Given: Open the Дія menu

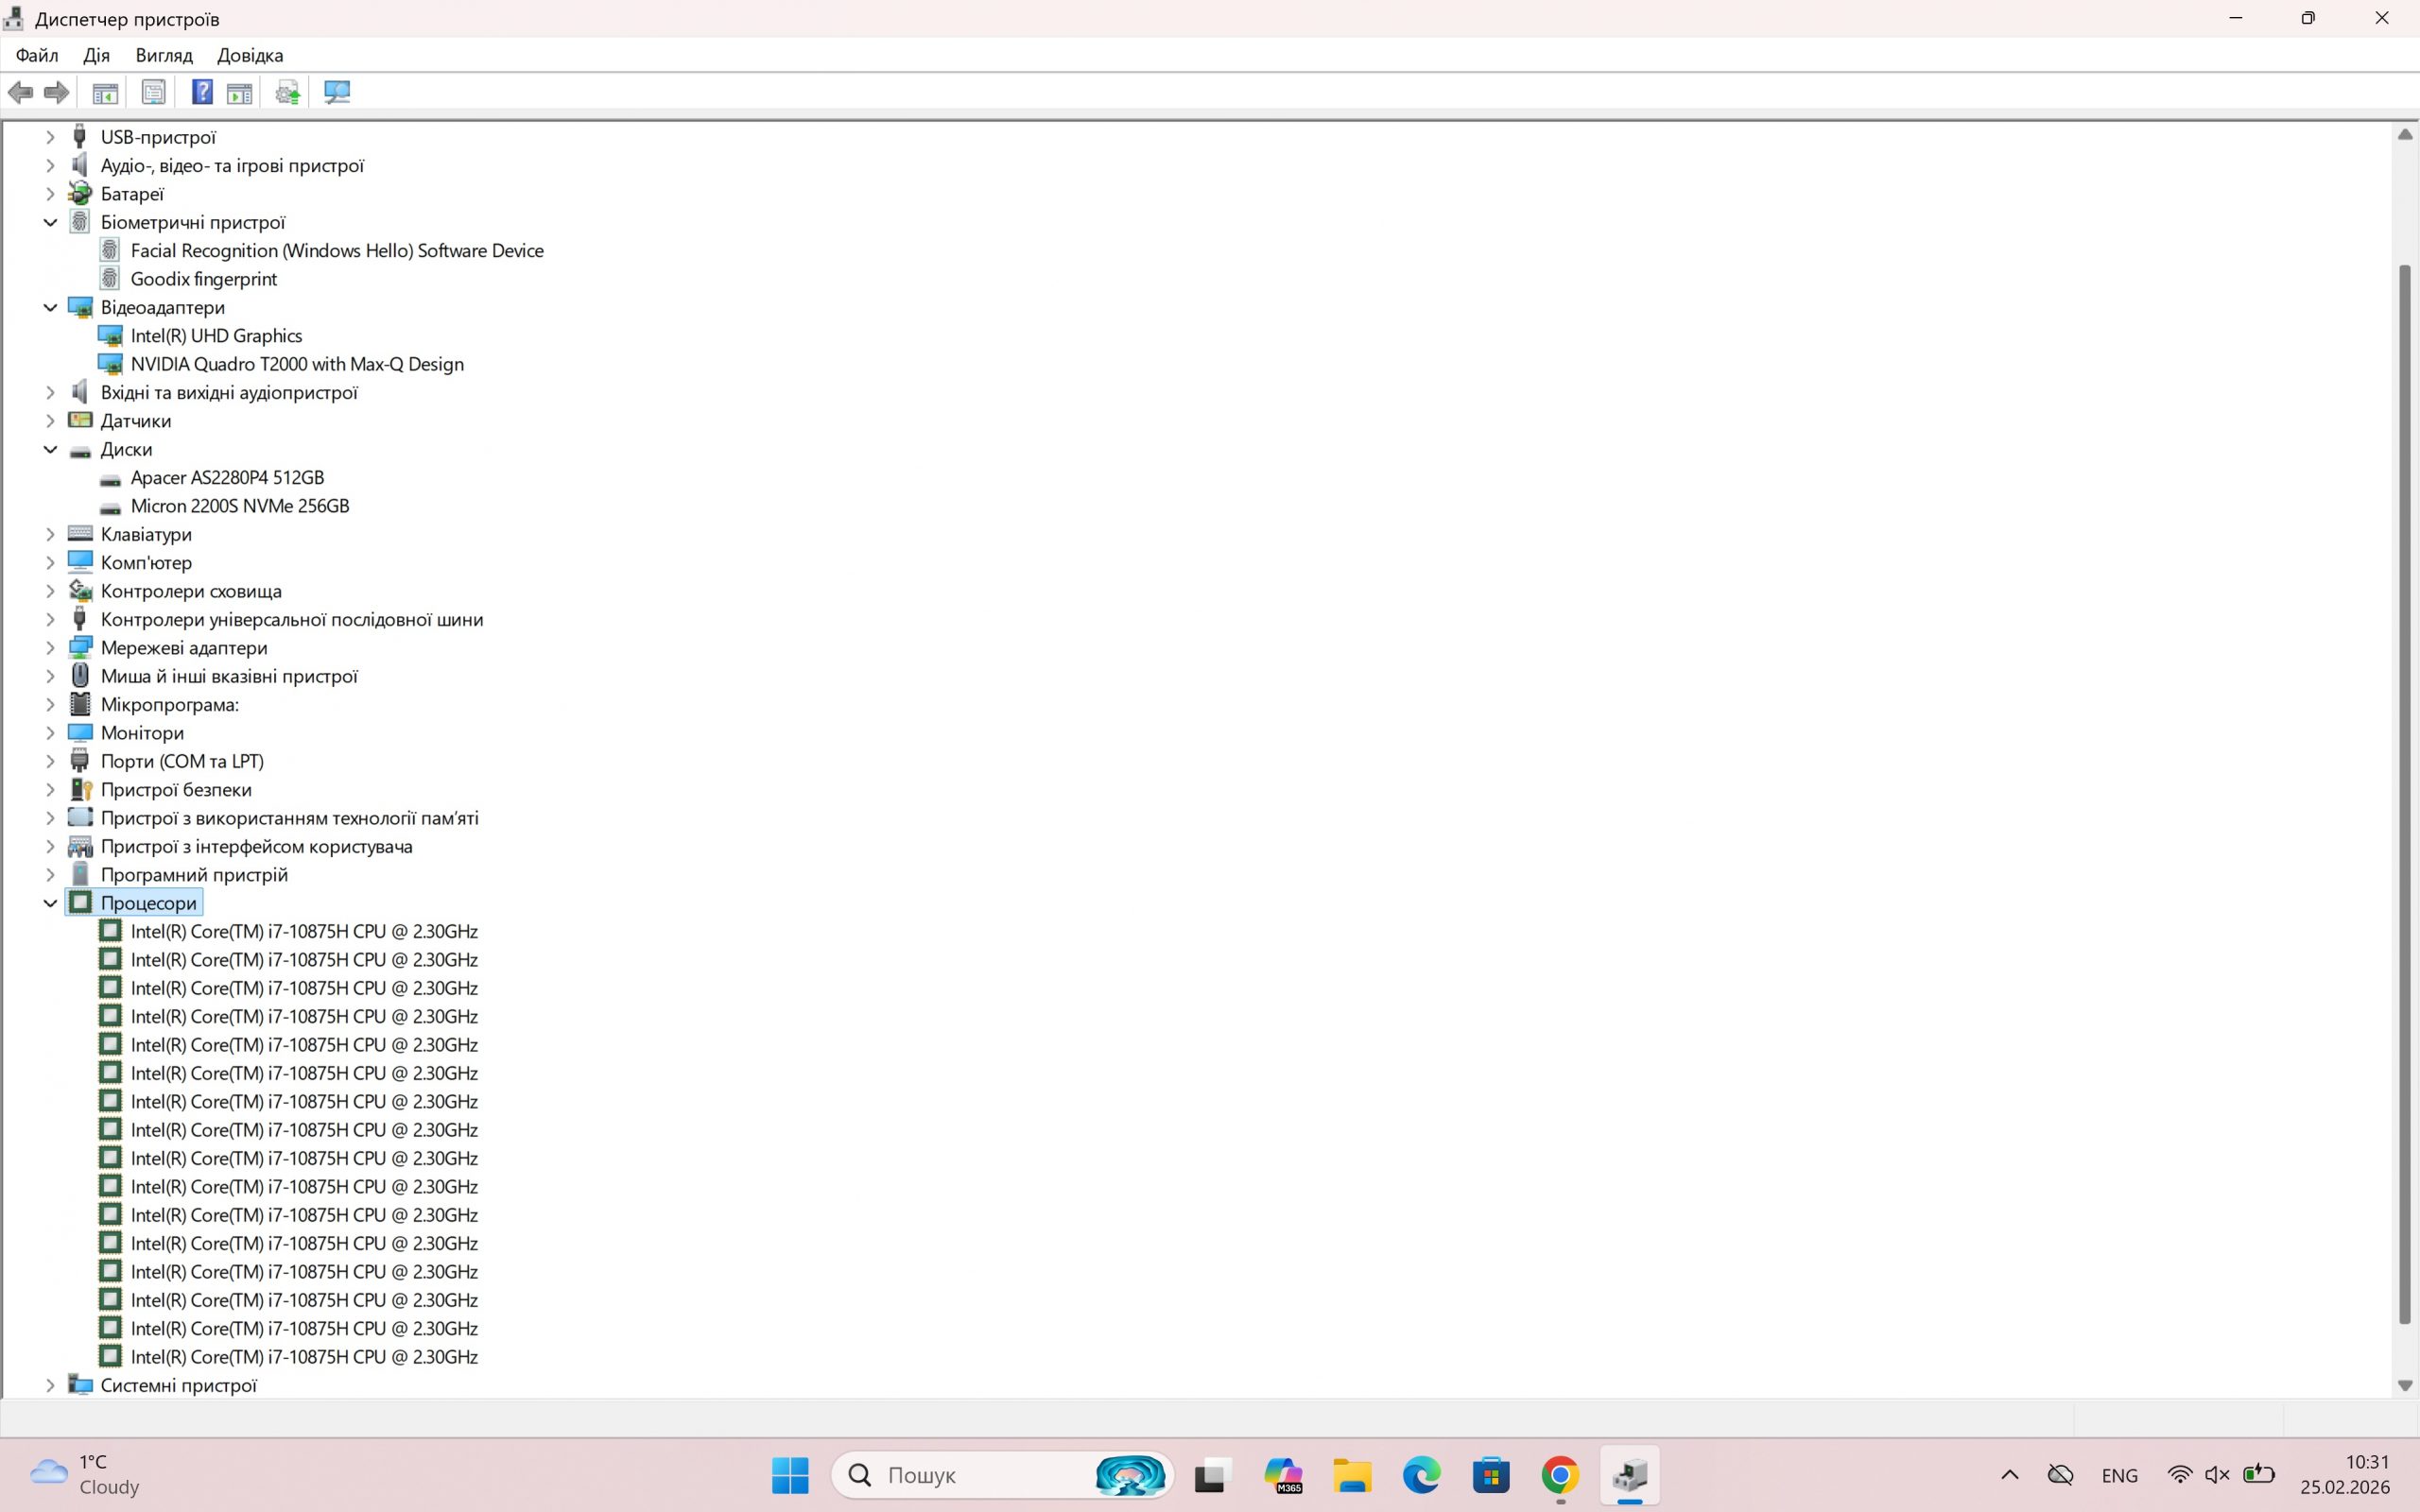Looking at the screenshot, I should point(96,55).
